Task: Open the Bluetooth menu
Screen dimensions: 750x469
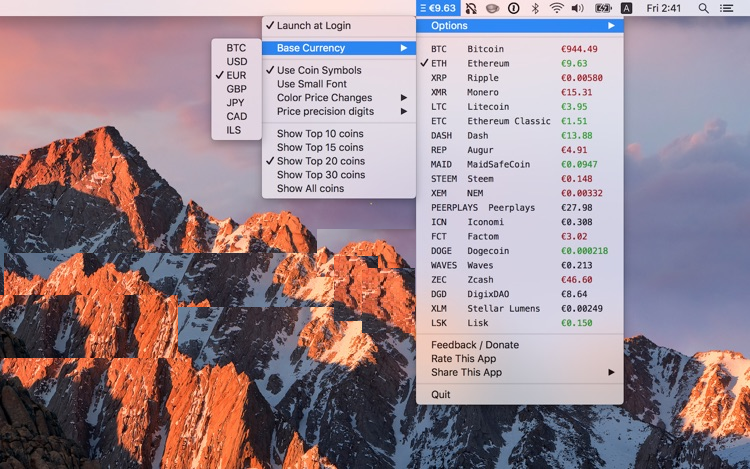Action: point(535,8)
